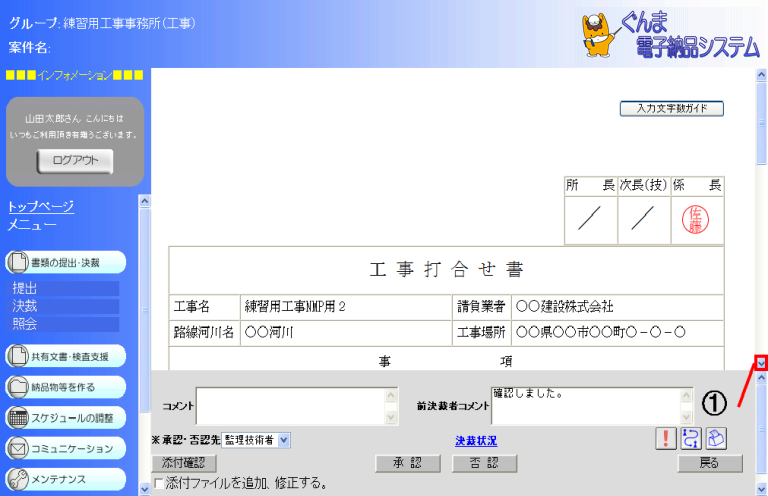
Task: Open the 承認・否認先 dropdown showing 監理技術者
Action: click(256, 440)
